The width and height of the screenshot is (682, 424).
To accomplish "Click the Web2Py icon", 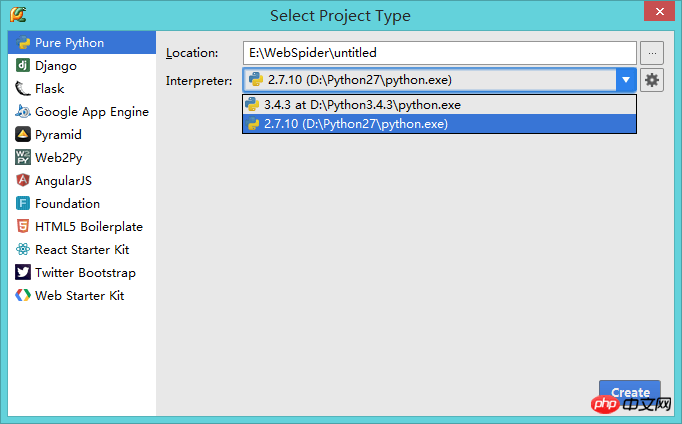I will coord(23,157).
